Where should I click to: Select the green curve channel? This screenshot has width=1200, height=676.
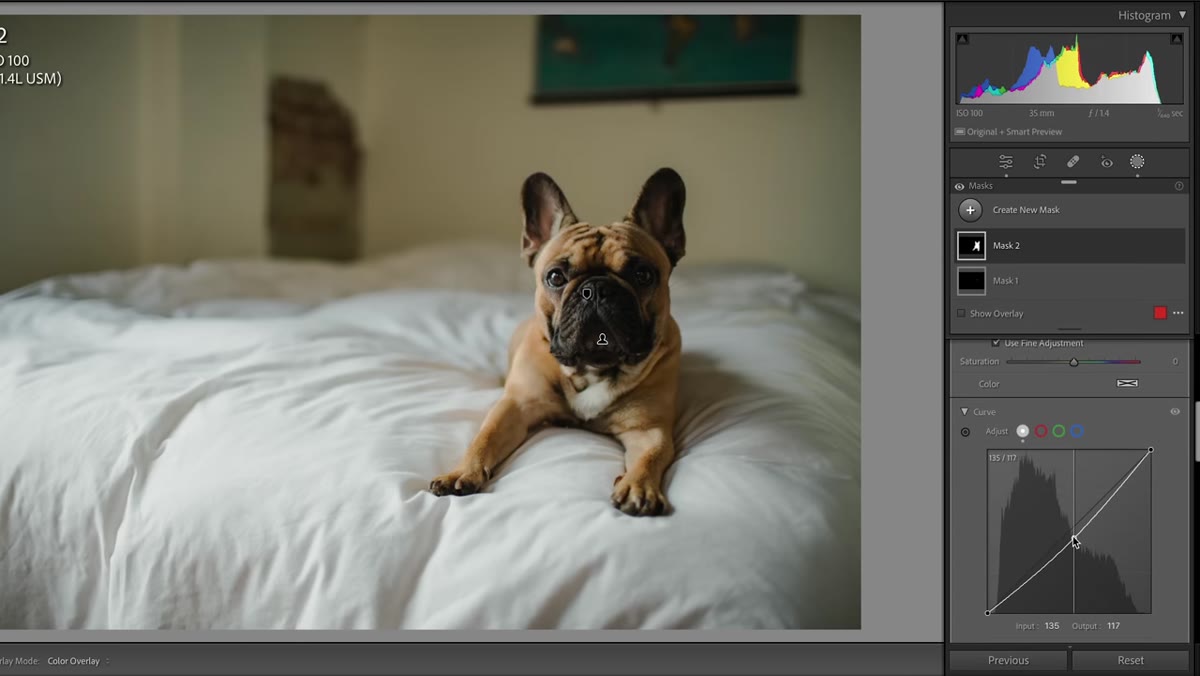1059,431
